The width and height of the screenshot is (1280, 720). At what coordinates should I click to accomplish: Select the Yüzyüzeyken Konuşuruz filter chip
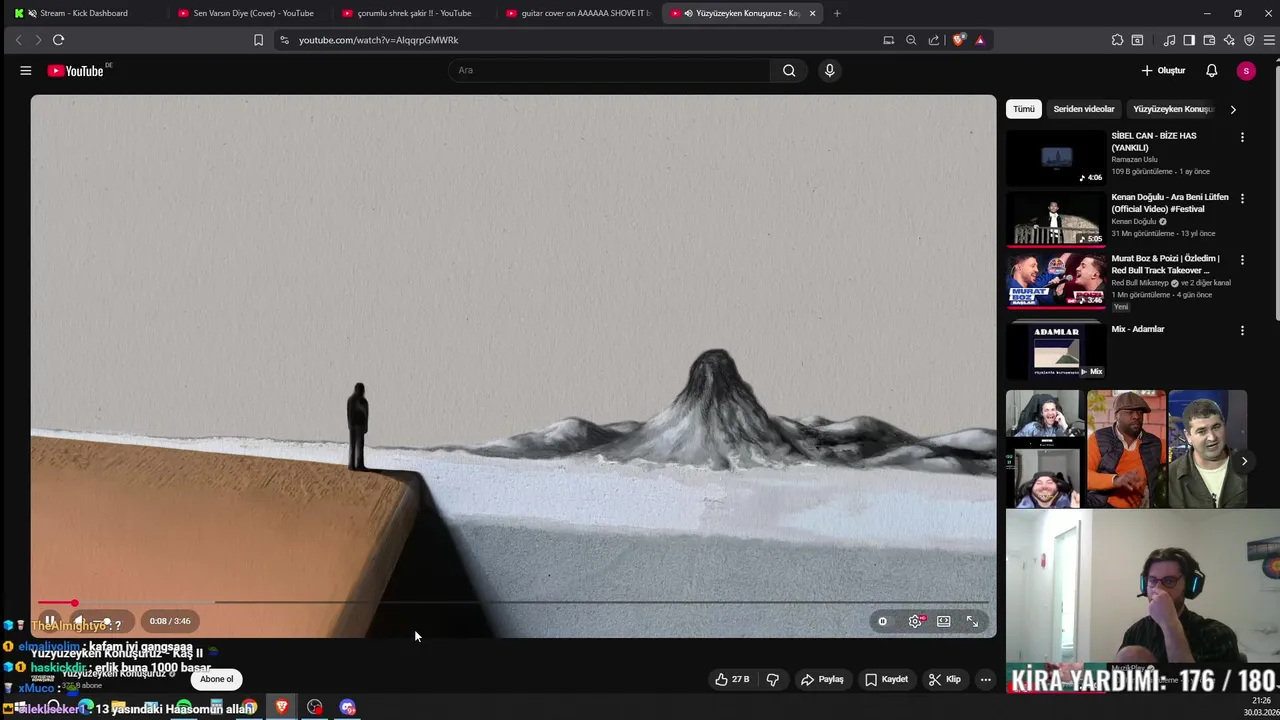click(x=1172, y=109)
